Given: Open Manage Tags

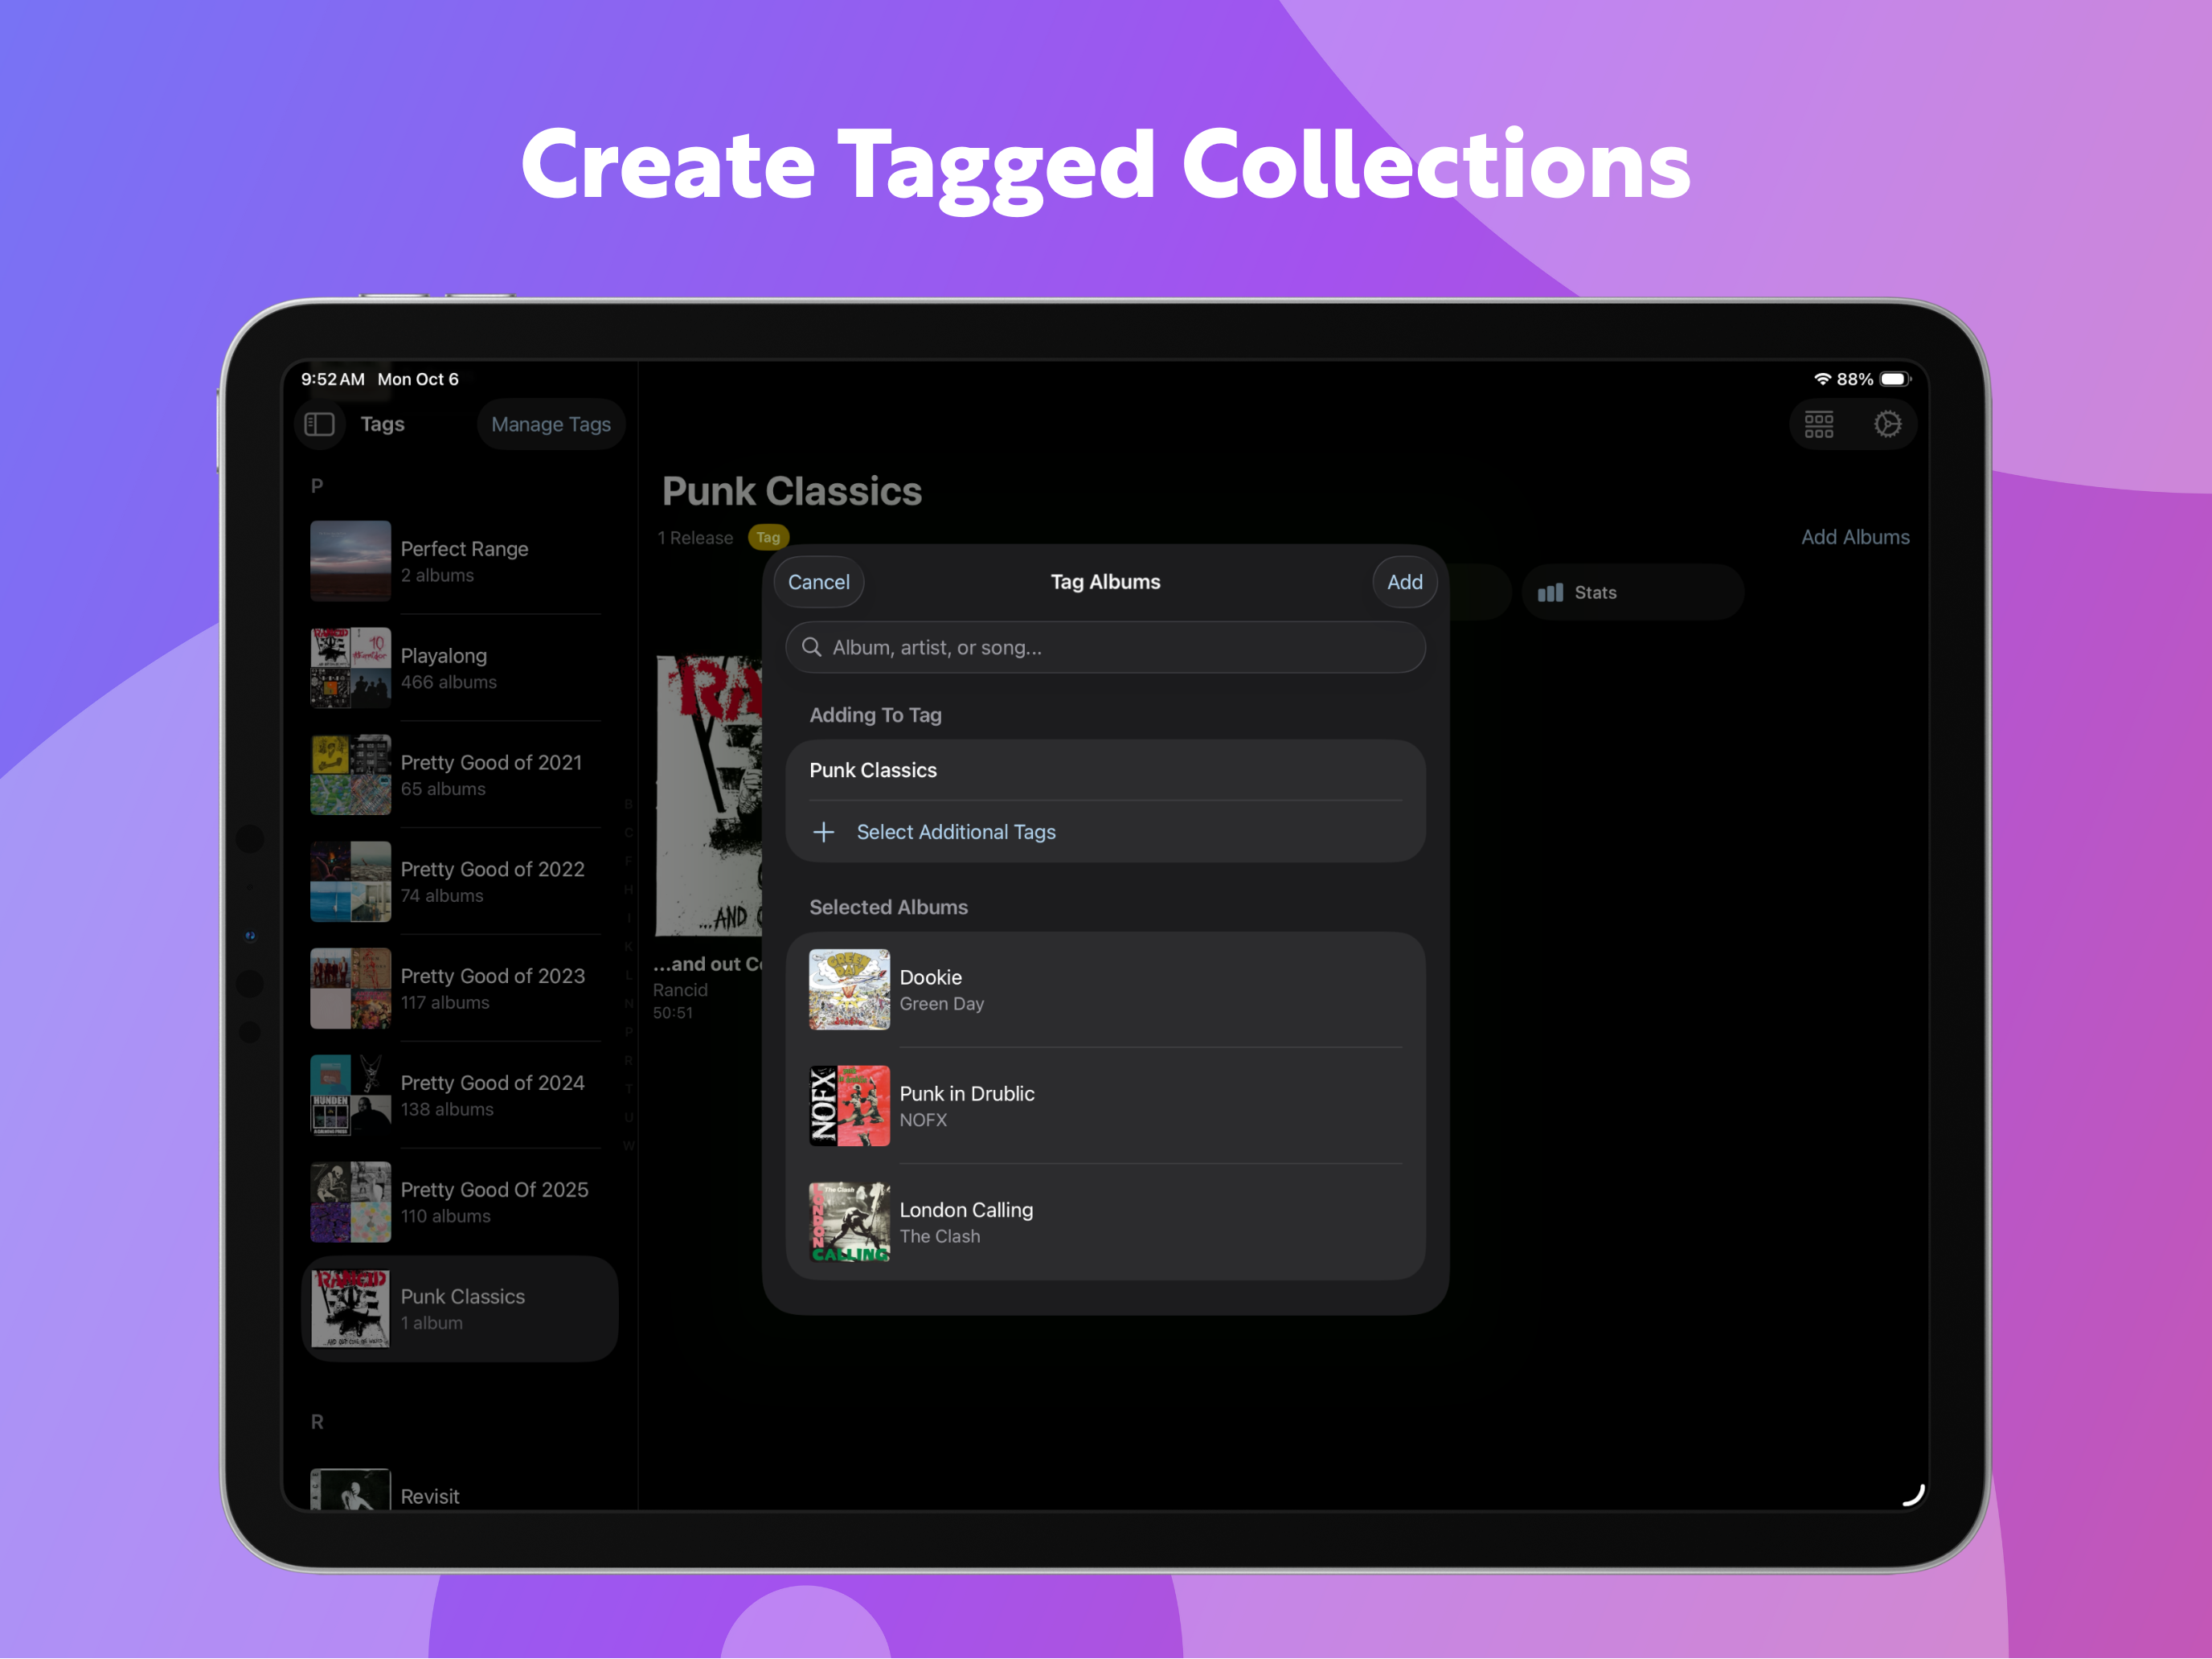Looking at the screenshot, I should point(551,424).
